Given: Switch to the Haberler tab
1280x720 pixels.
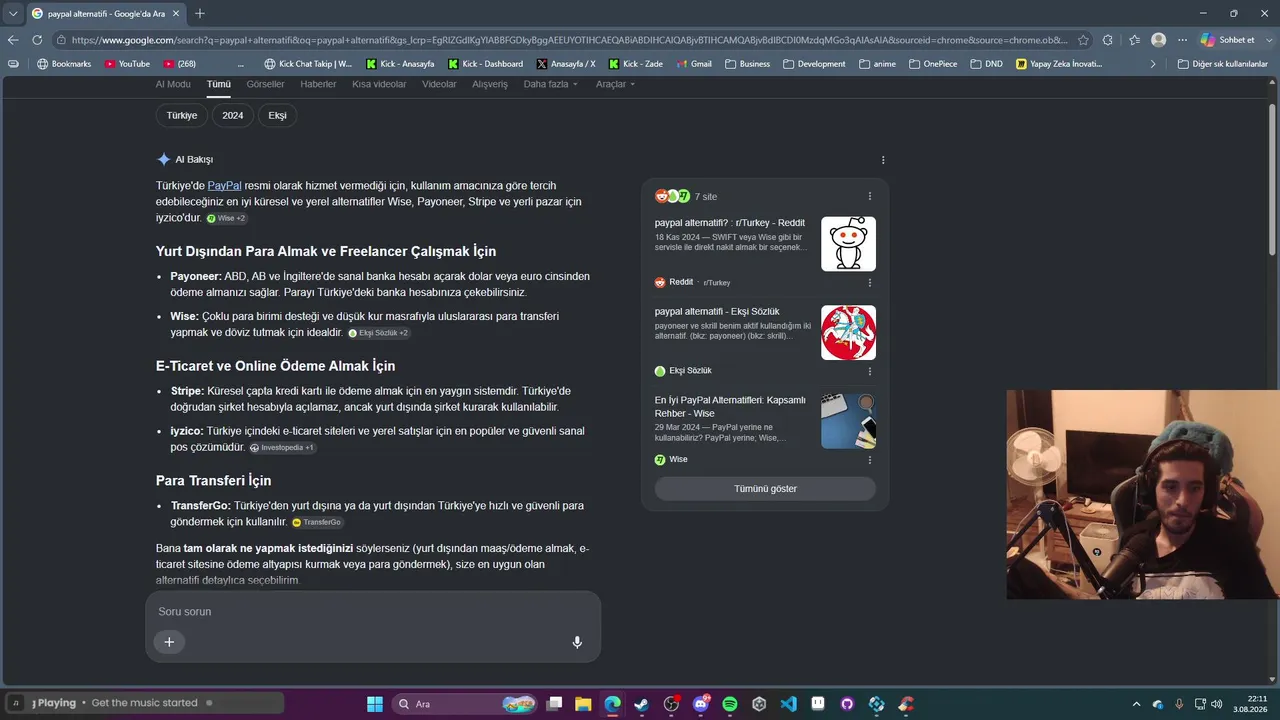Looking at the screenshot, I should pos(318,84).
